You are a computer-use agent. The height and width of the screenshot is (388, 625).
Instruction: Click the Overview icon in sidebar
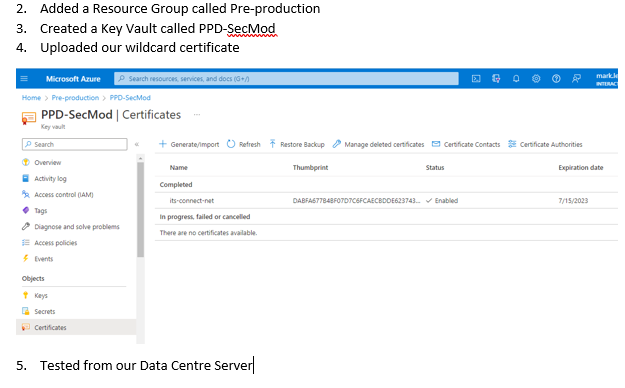26,162
